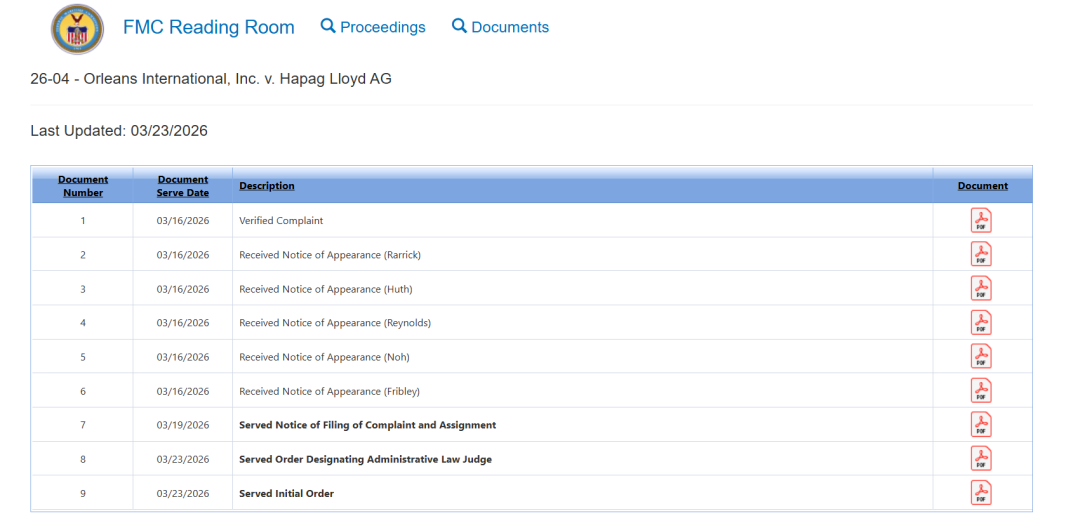Open PDF for Notice of Appearance (Reynolds)

tap(981, 323)
